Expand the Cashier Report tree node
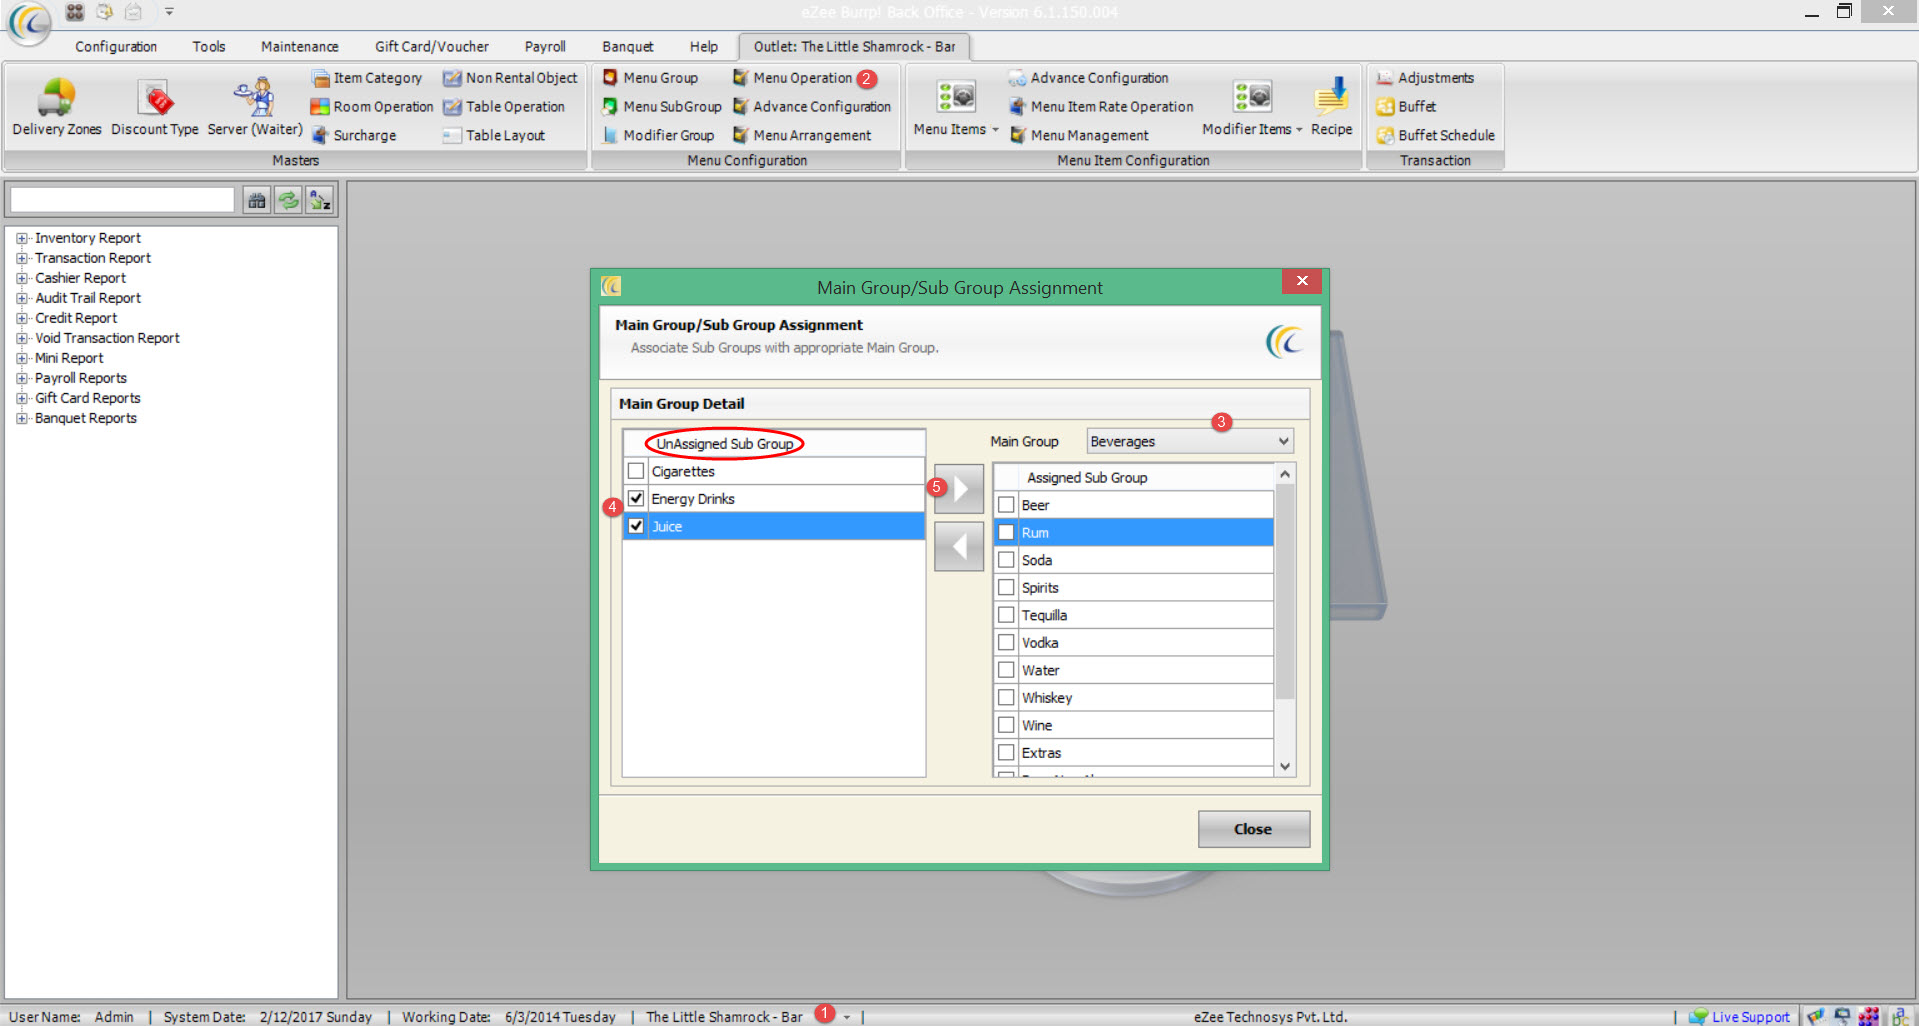 [21, 278]
